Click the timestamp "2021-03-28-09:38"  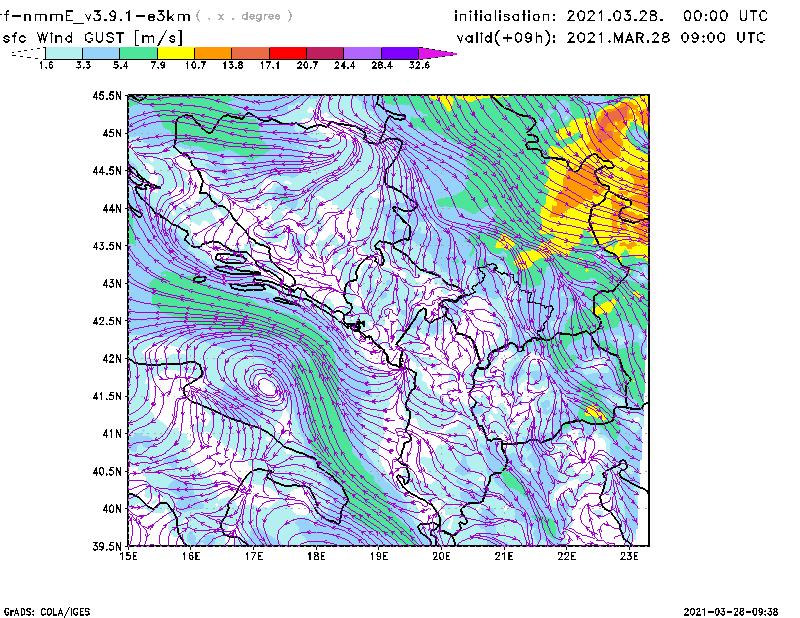(x=731, y=612)
